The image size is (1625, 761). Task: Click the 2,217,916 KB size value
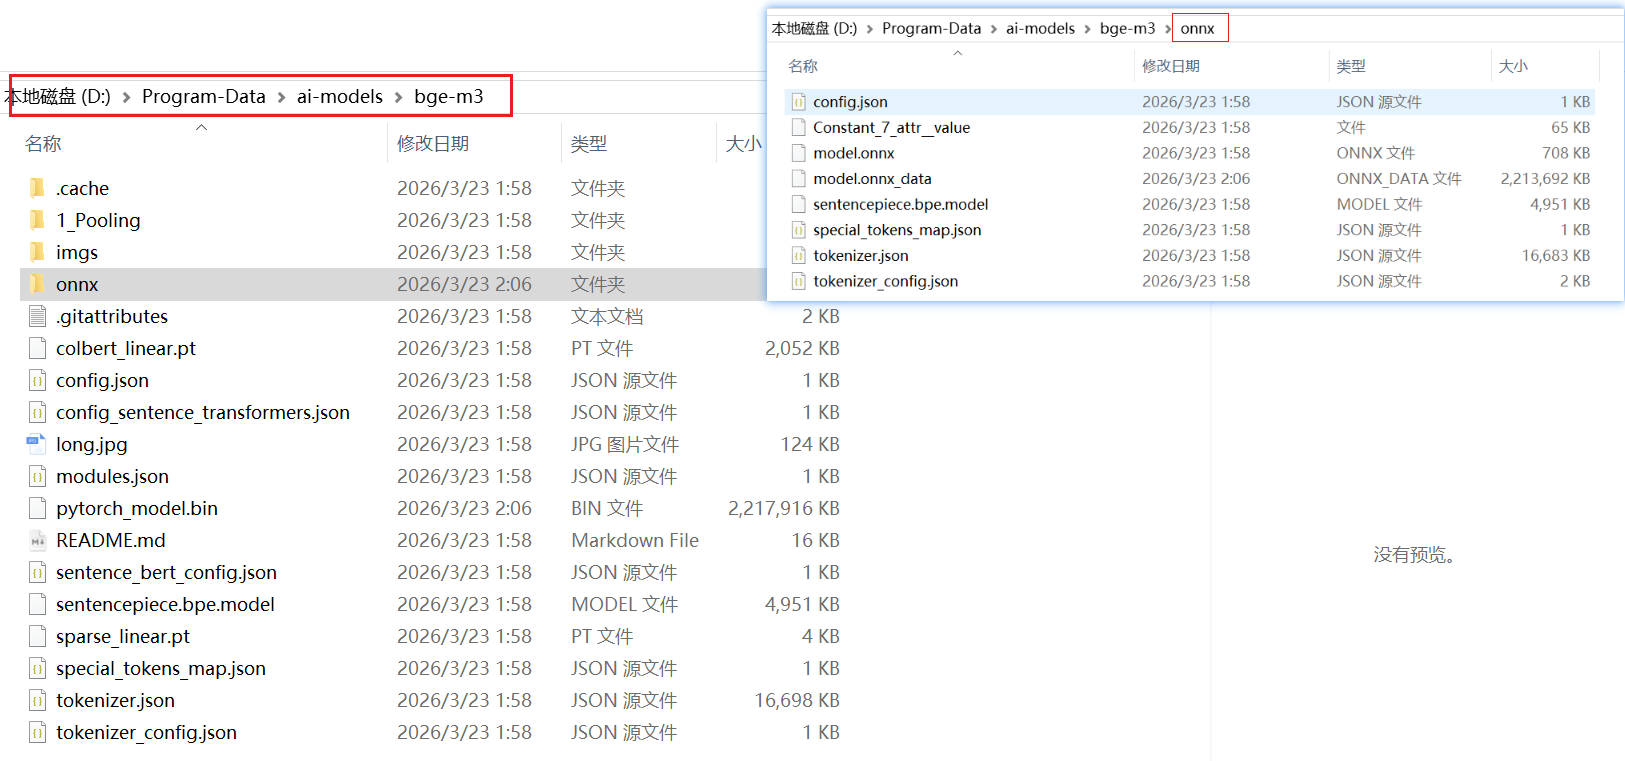tap(784, 508)
